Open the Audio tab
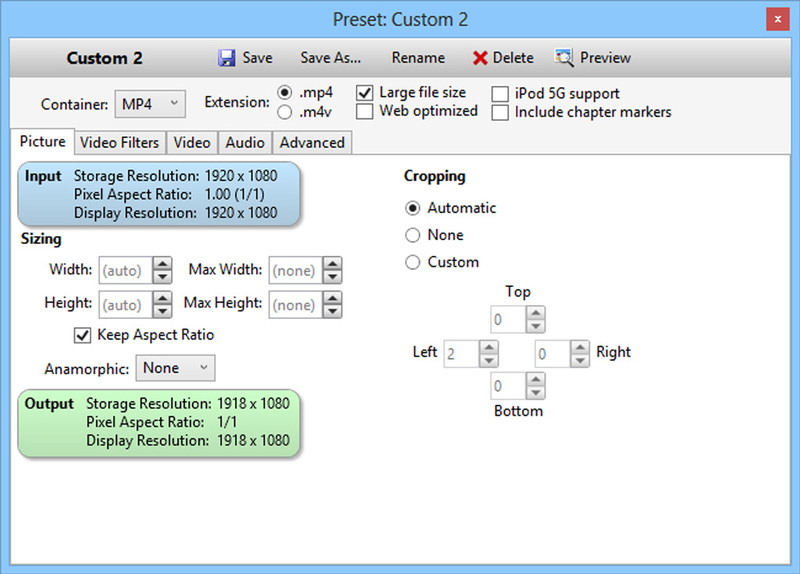Screen dimensions: 800x574 (x=245, y=142)
